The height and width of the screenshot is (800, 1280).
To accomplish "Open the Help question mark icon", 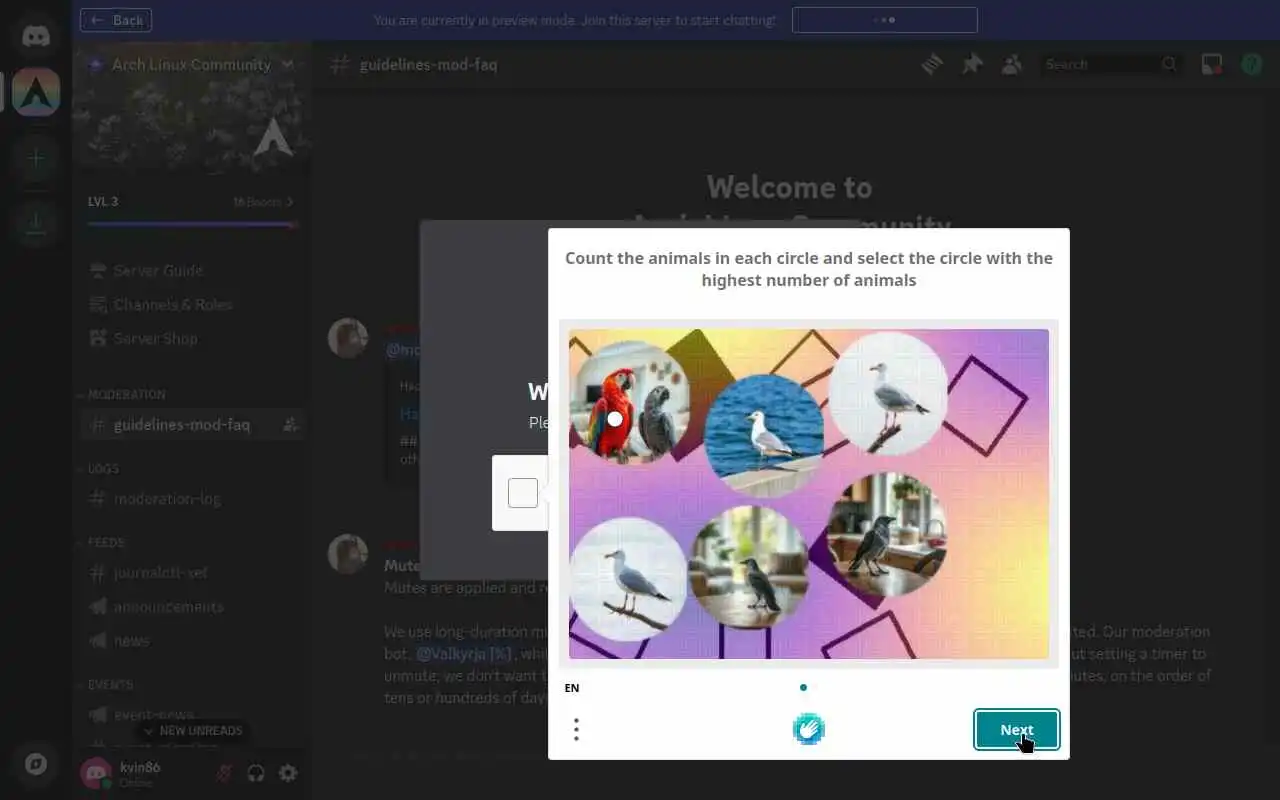I will (1252, 64).
